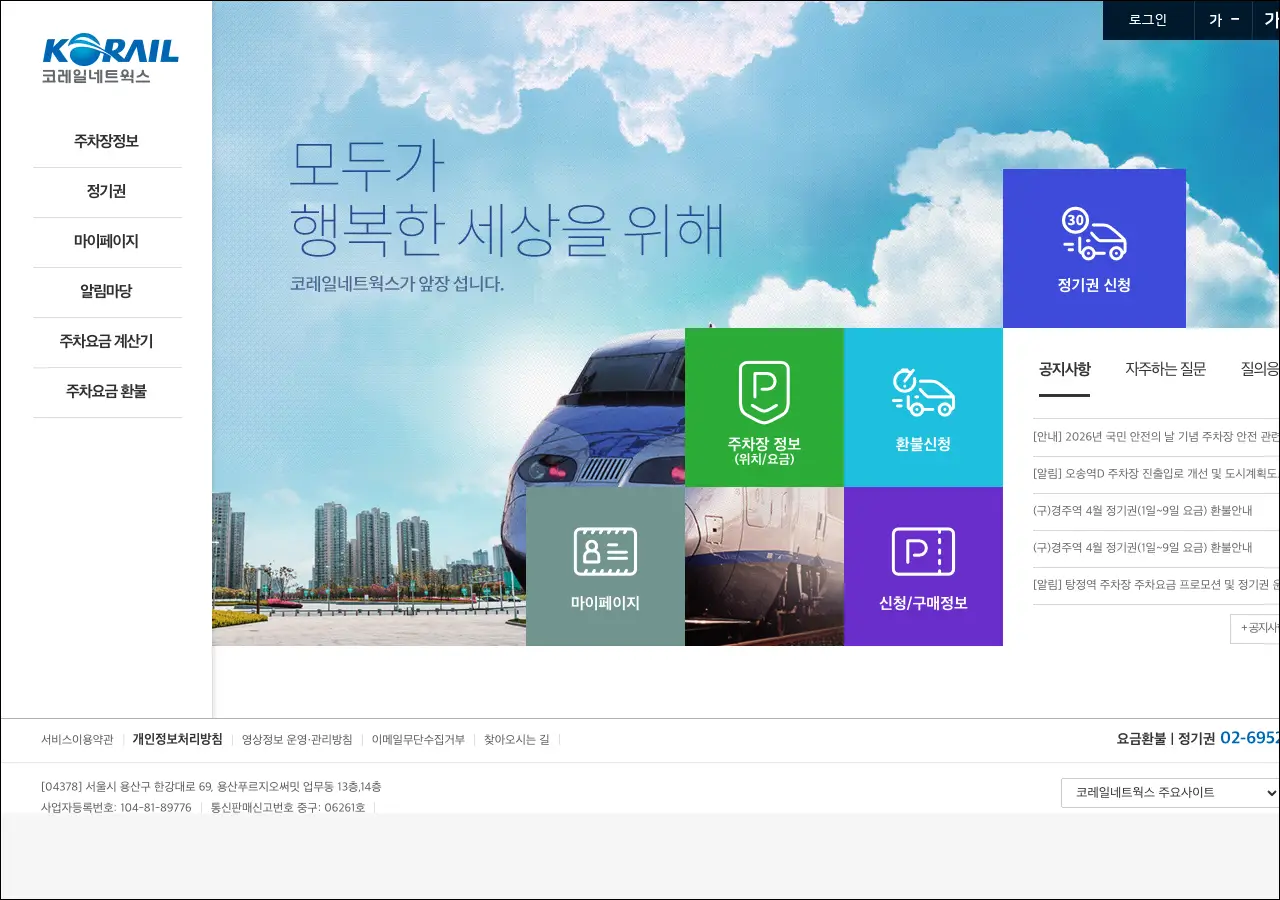Go to 주차요금 계산기 menu
The height and width of the screenshot is (900, 1280).
point(107,341)
